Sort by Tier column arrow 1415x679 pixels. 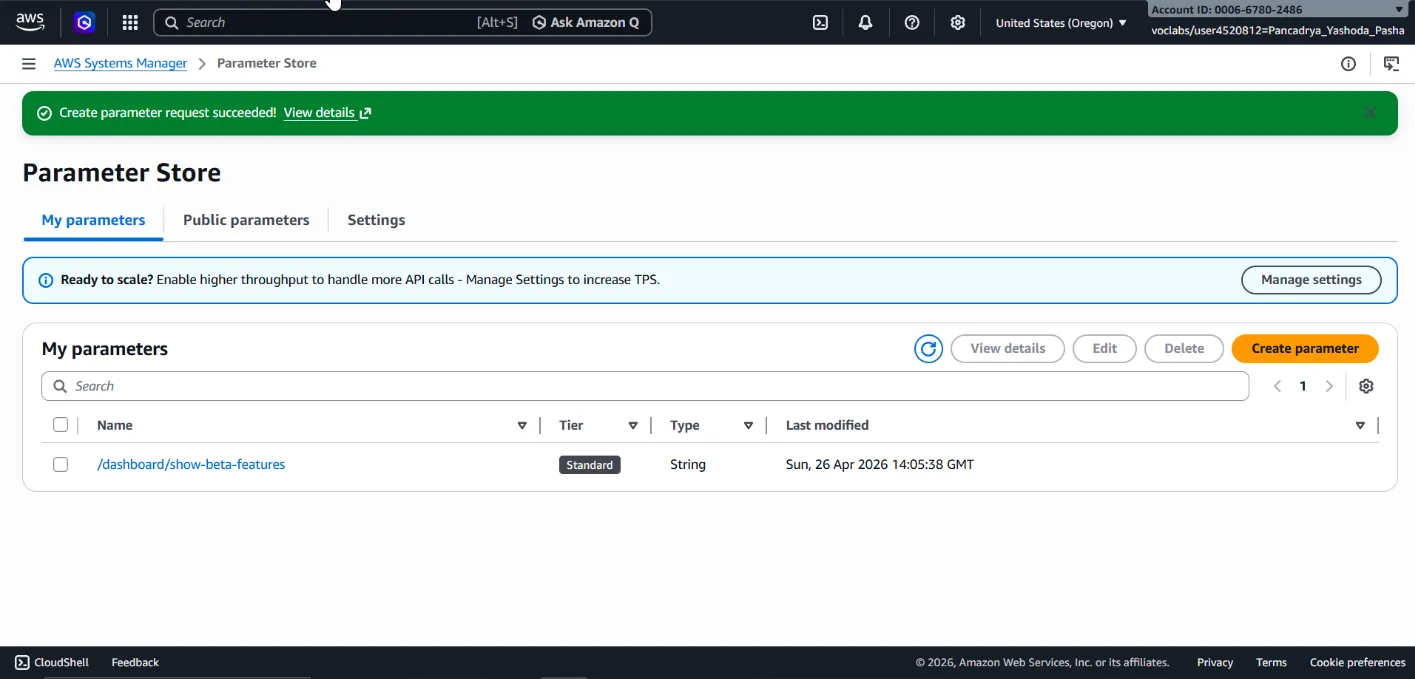[x=633, y=426]
